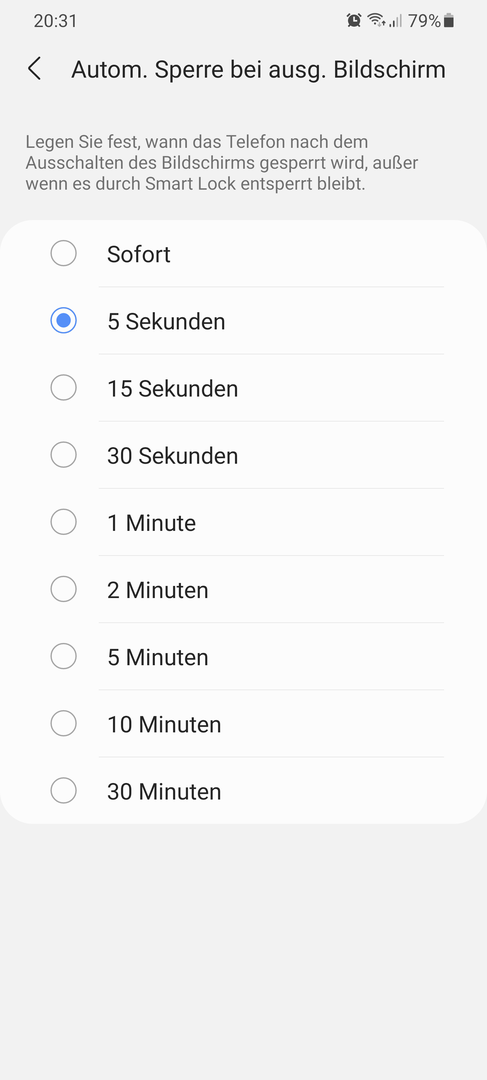Screen dimensions: 487x1080
Task: Select the 15 Sekunden radio button
Action: (63, 388)
